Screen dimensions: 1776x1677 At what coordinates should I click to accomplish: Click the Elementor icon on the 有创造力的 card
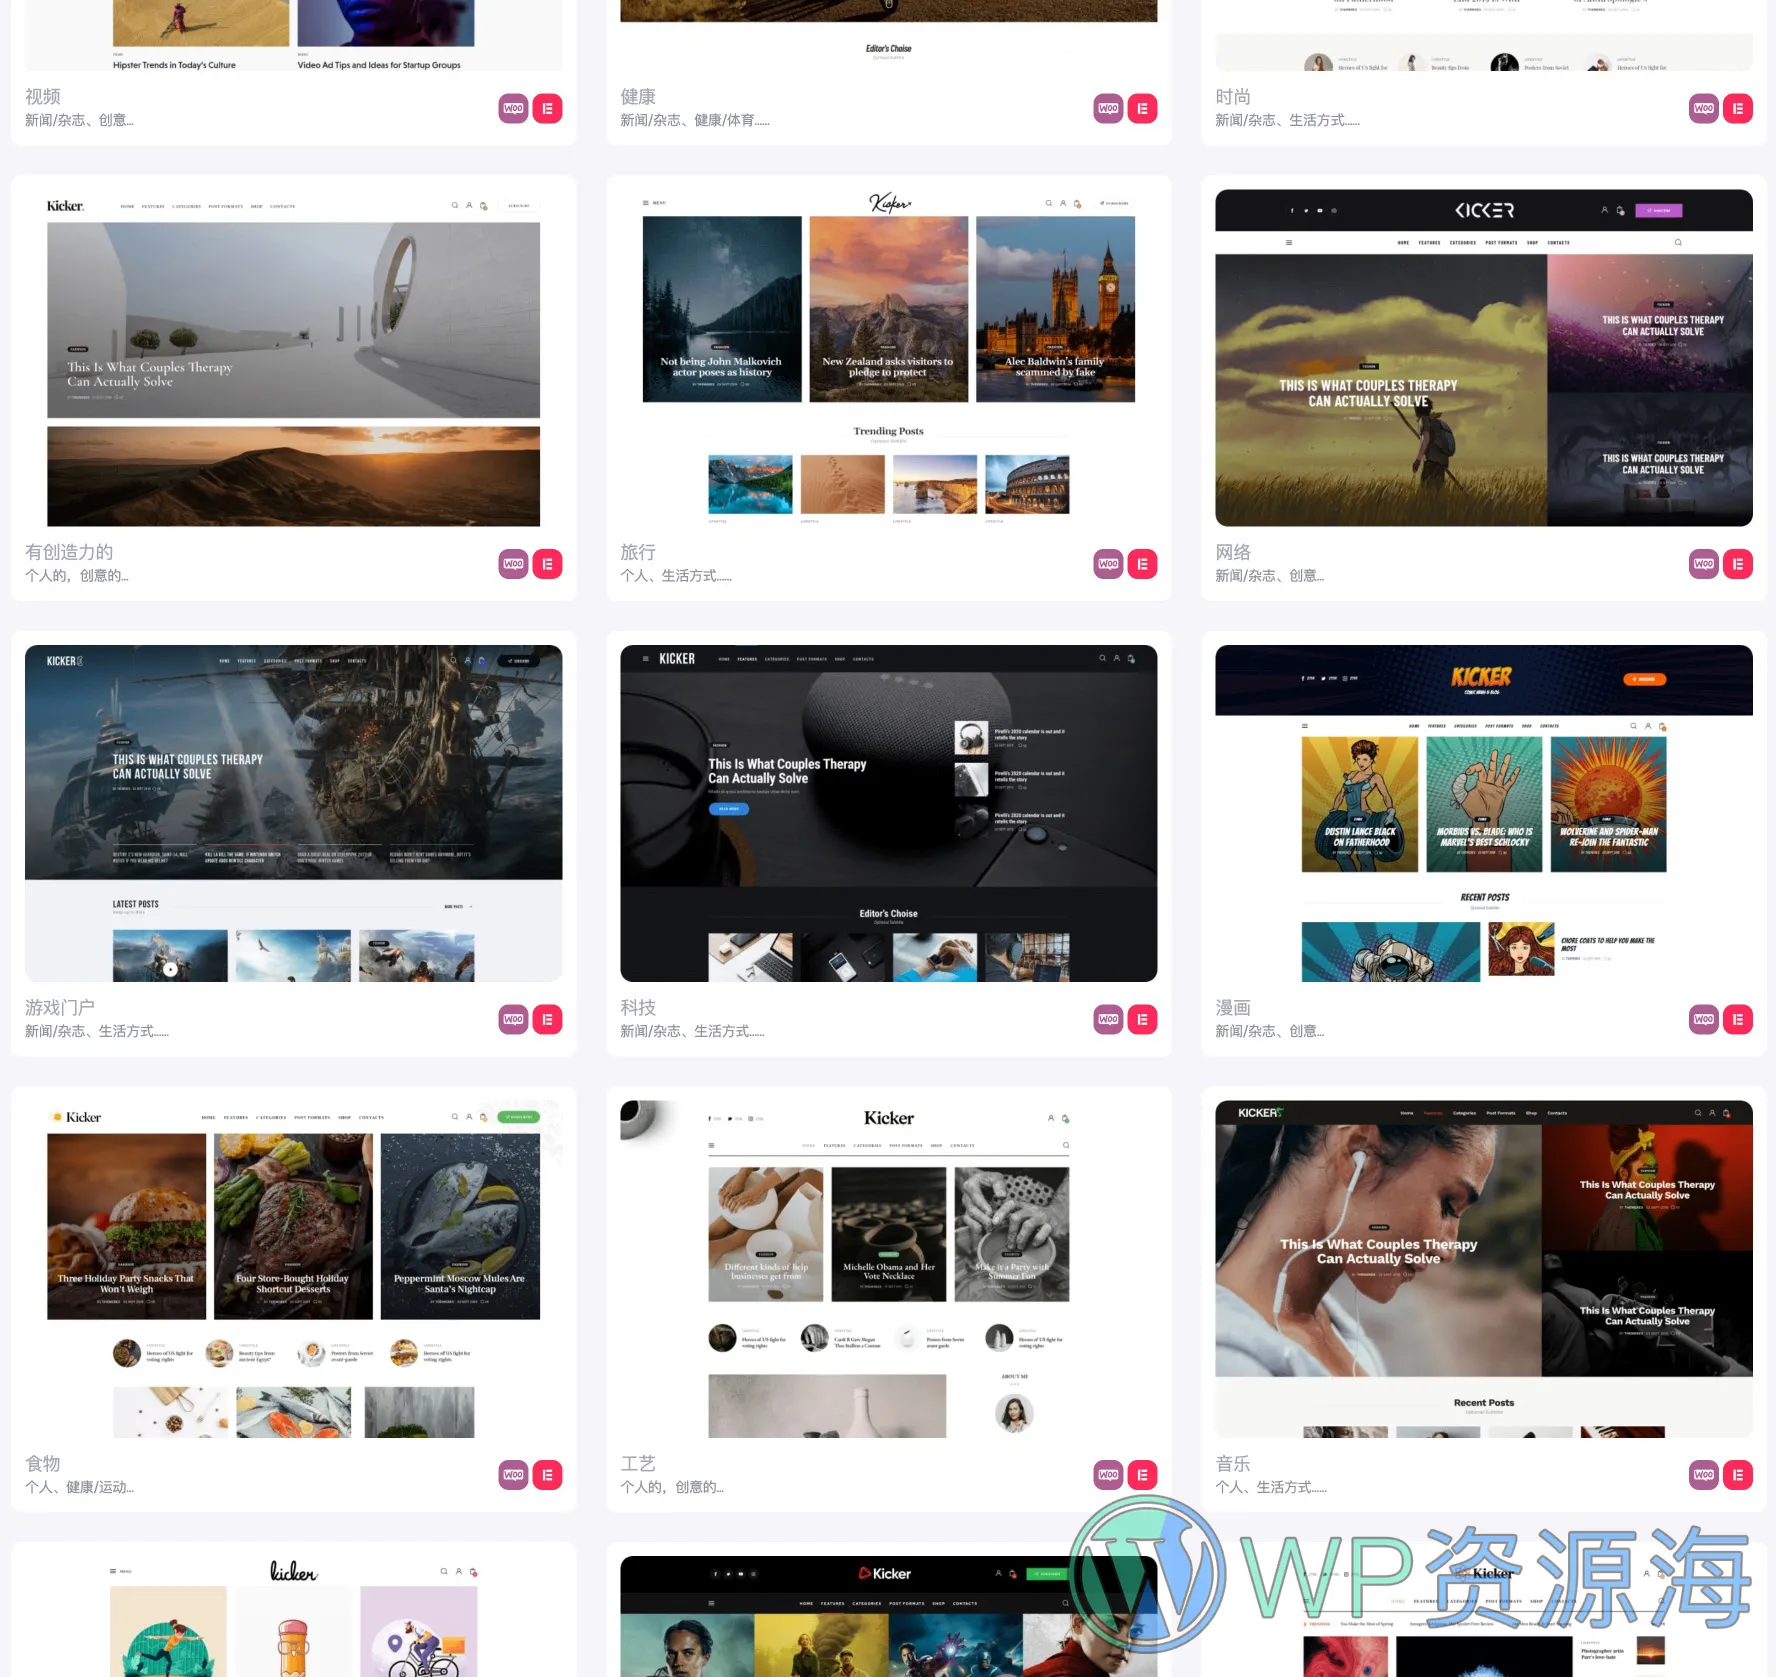[x=547, y=564]
